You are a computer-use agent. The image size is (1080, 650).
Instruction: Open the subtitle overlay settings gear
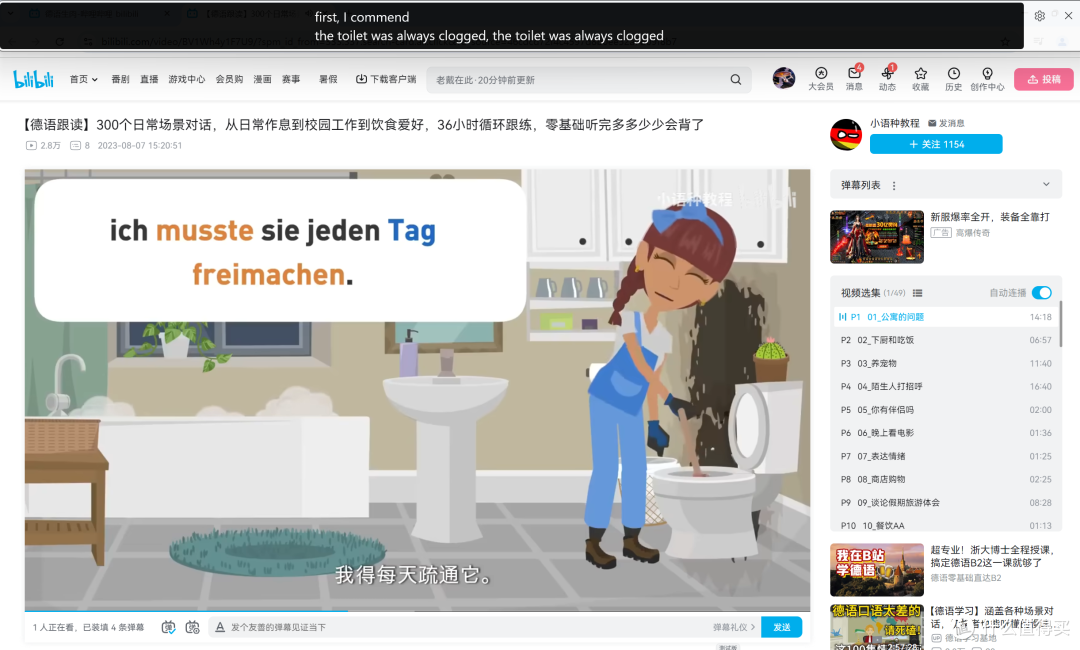[x=1039, y=15]
